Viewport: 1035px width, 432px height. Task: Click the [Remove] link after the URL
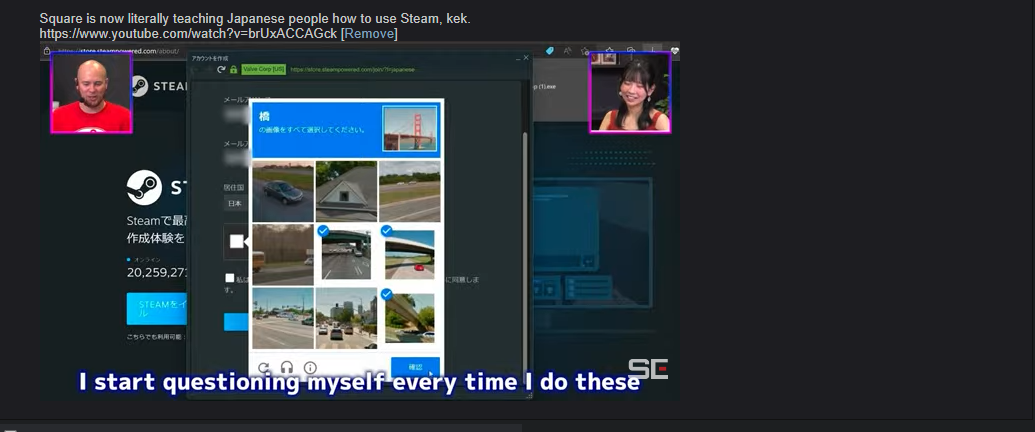[x=369, y=33]
